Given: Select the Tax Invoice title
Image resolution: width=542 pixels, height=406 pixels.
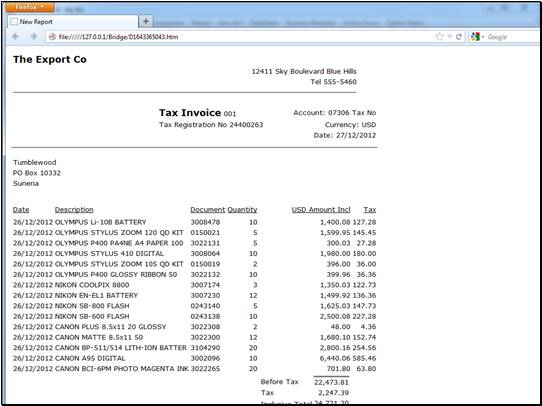Looking at the screenshot, I should point(190,113).
